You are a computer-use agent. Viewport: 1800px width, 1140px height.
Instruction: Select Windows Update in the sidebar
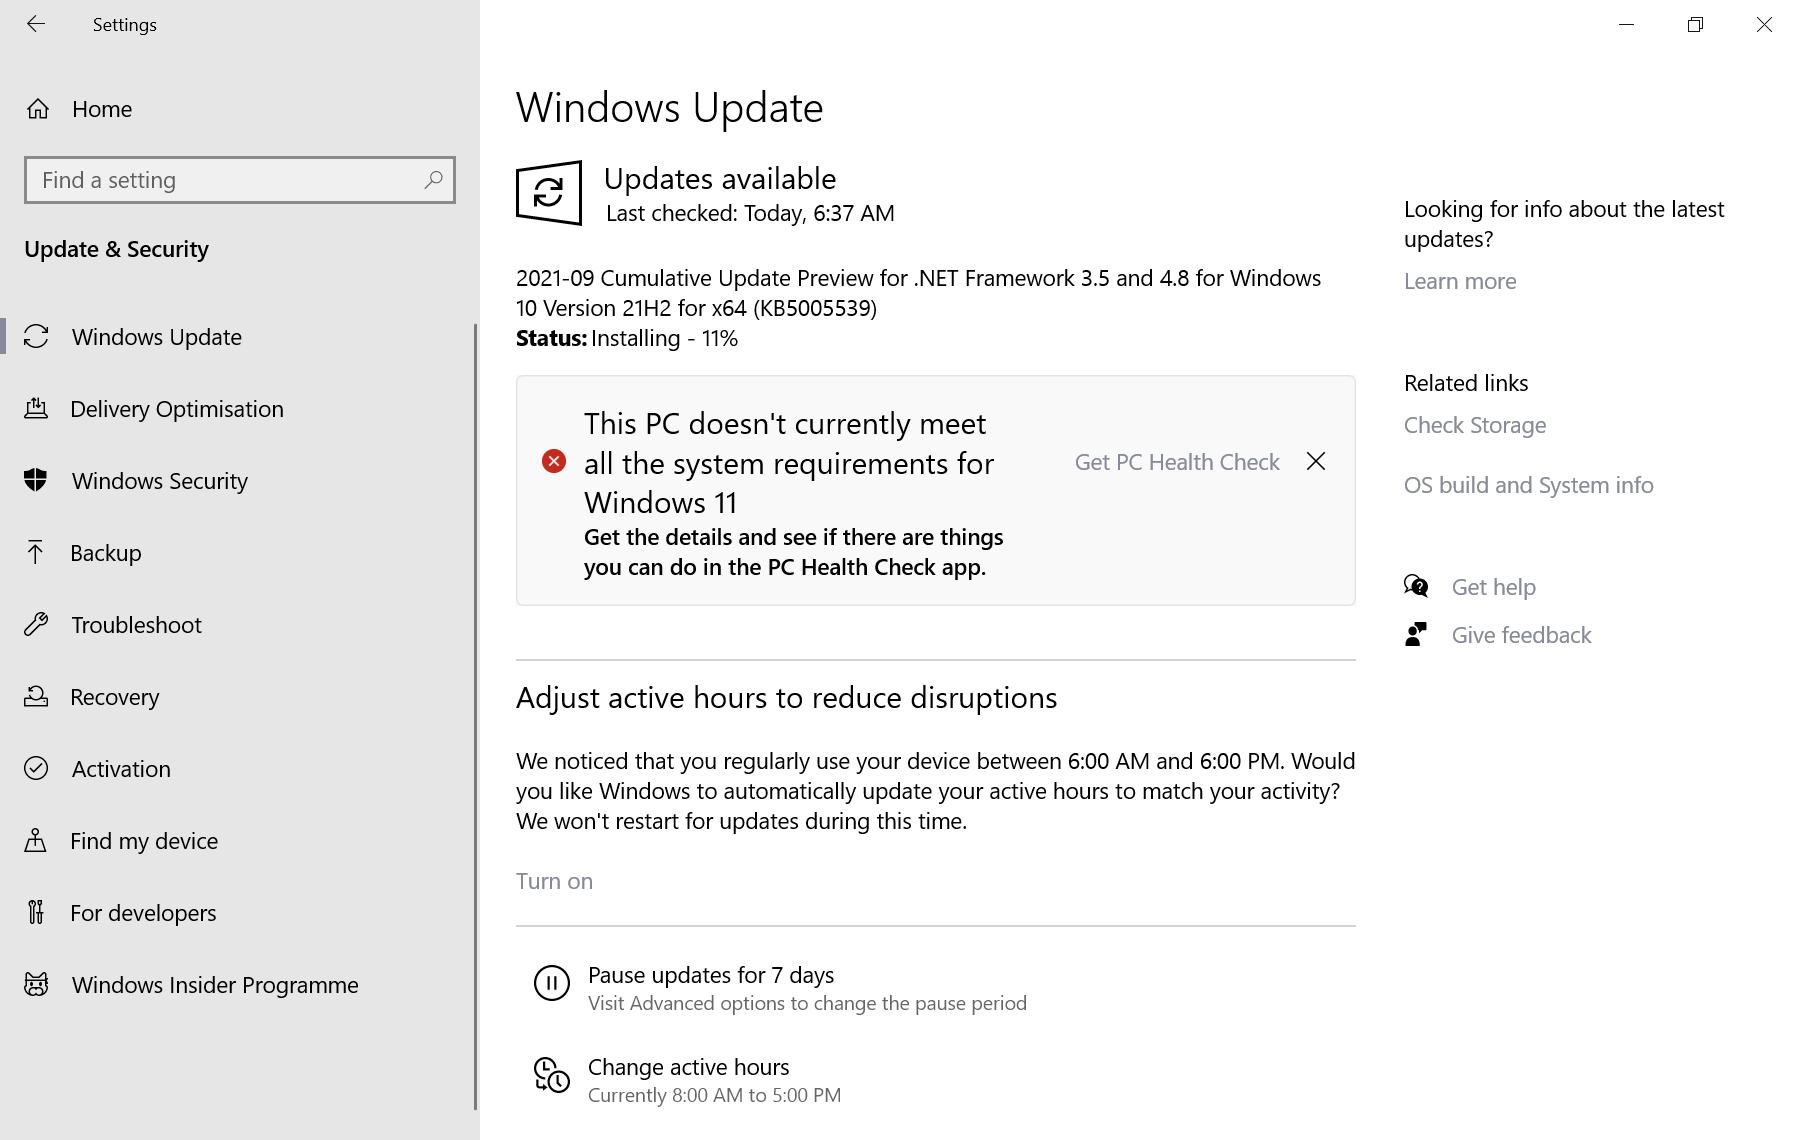pyautogui.click(x=155, y=337)
